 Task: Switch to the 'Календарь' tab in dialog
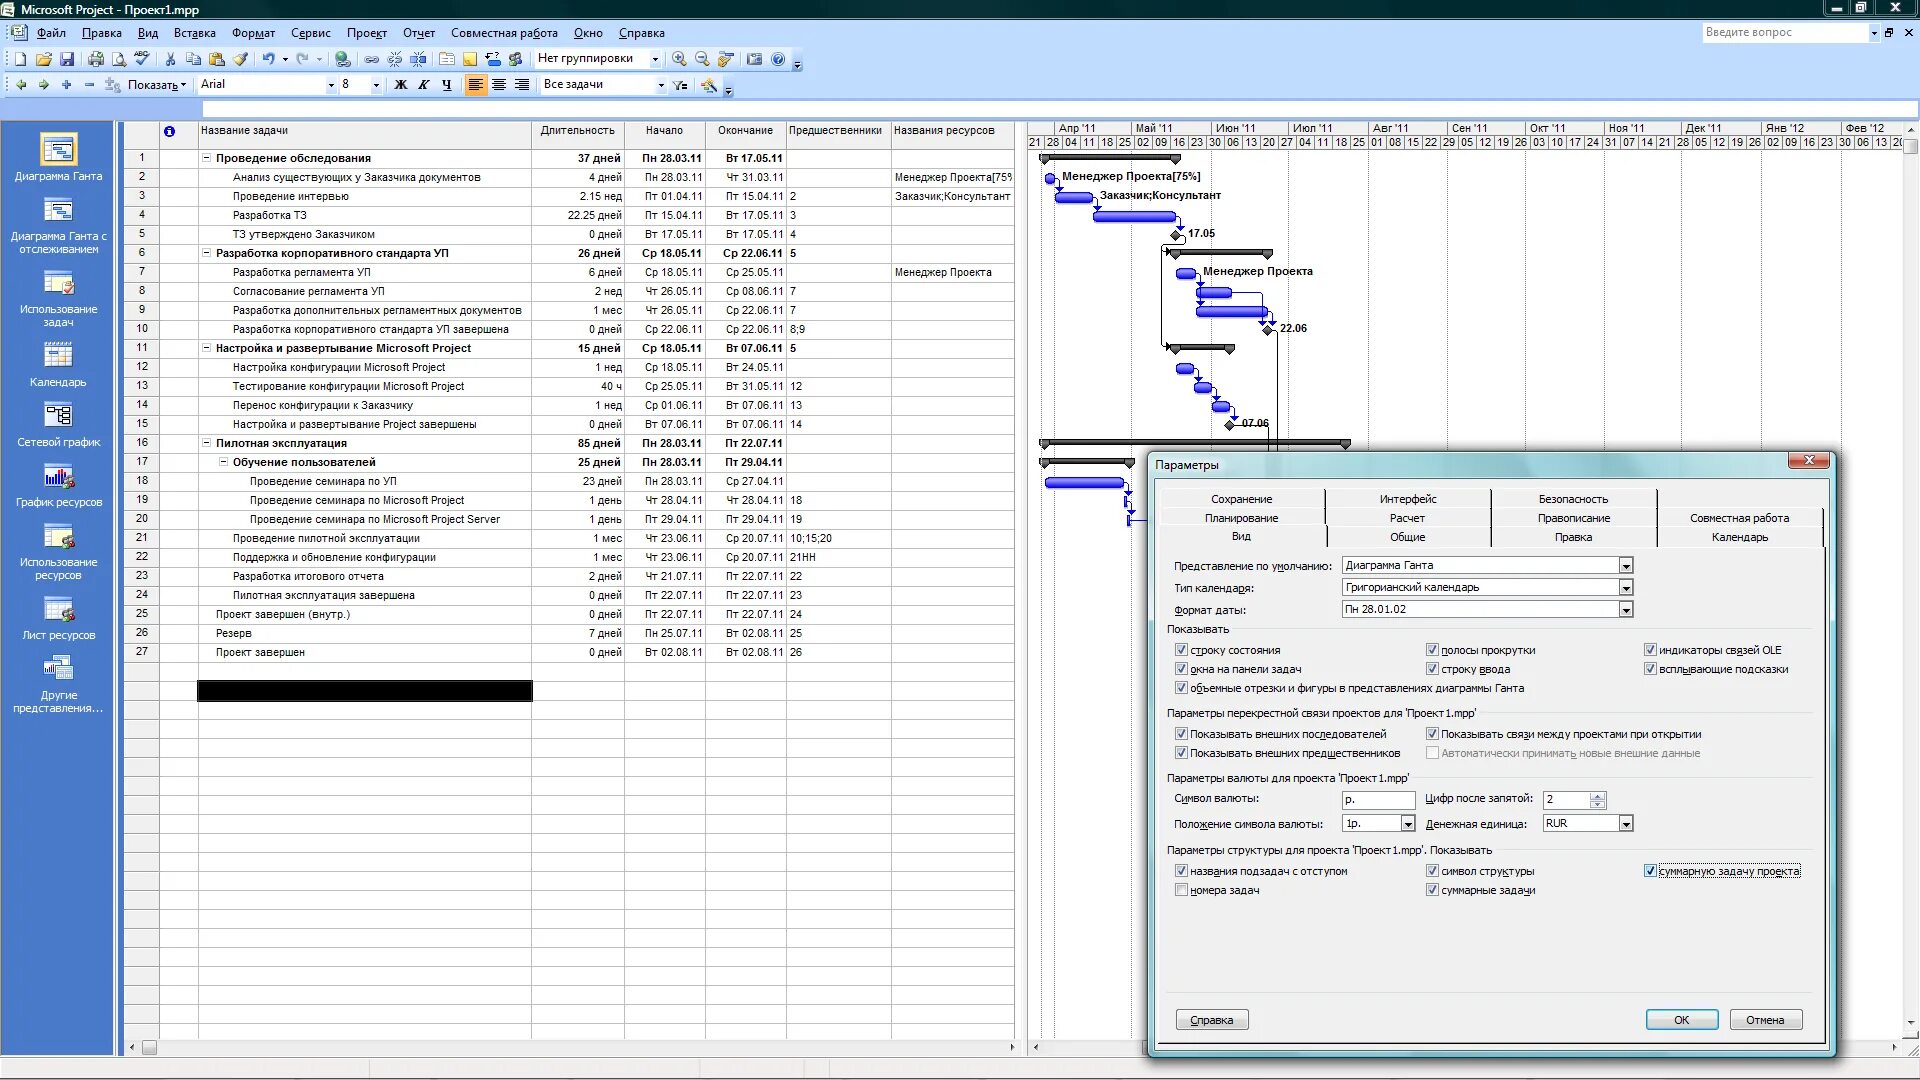tap(1739, 537)
